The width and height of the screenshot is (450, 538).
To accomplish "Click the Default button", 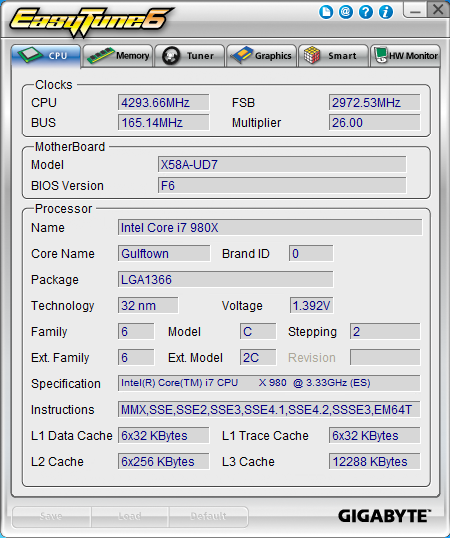I will coord(208,516).
